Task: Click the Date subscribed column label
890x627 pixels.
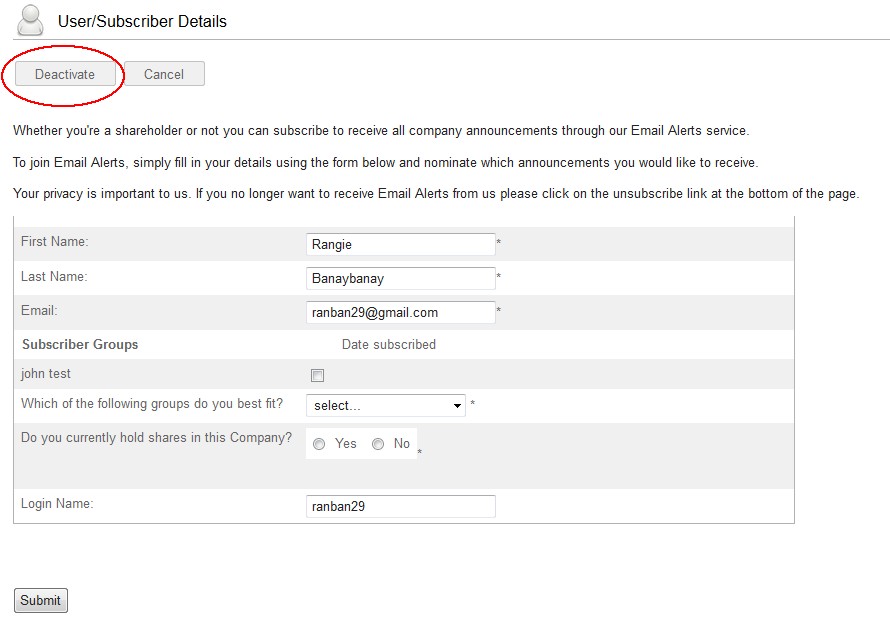Action: [389, 344]
